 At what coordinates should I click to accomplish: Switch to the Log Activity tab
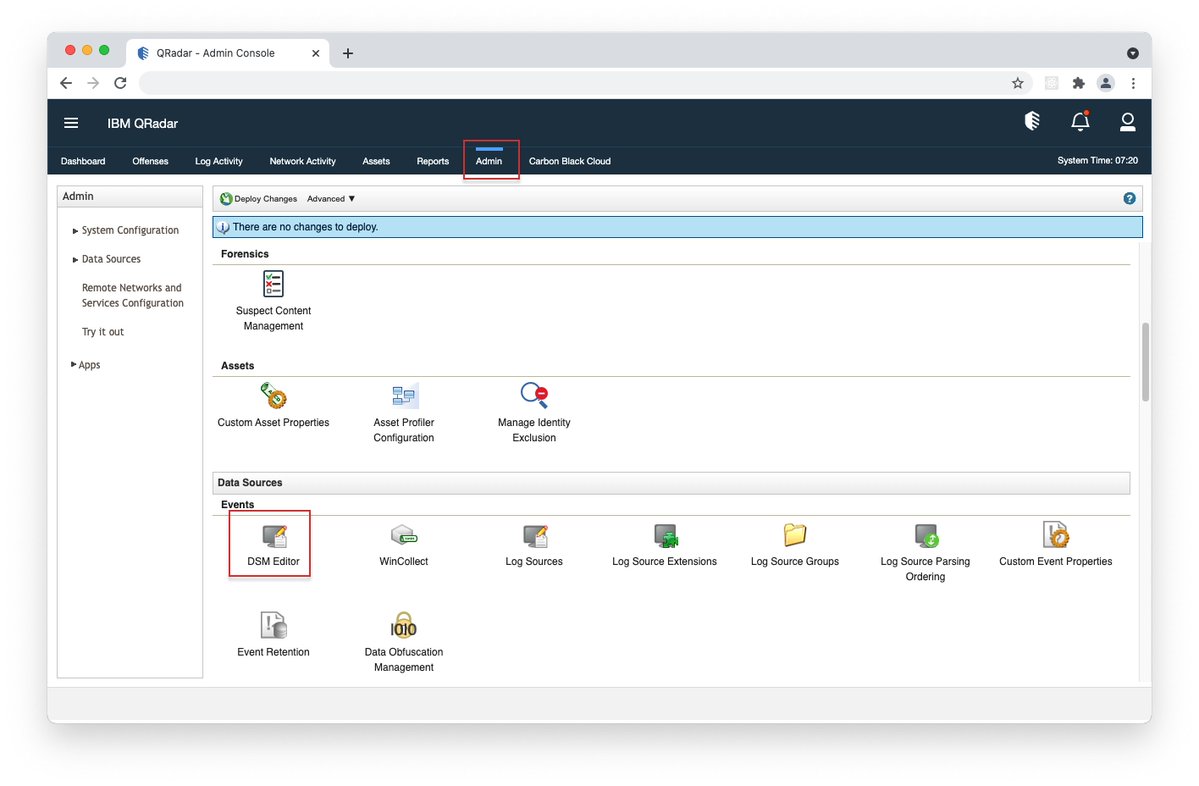click(x=219, y=161)
